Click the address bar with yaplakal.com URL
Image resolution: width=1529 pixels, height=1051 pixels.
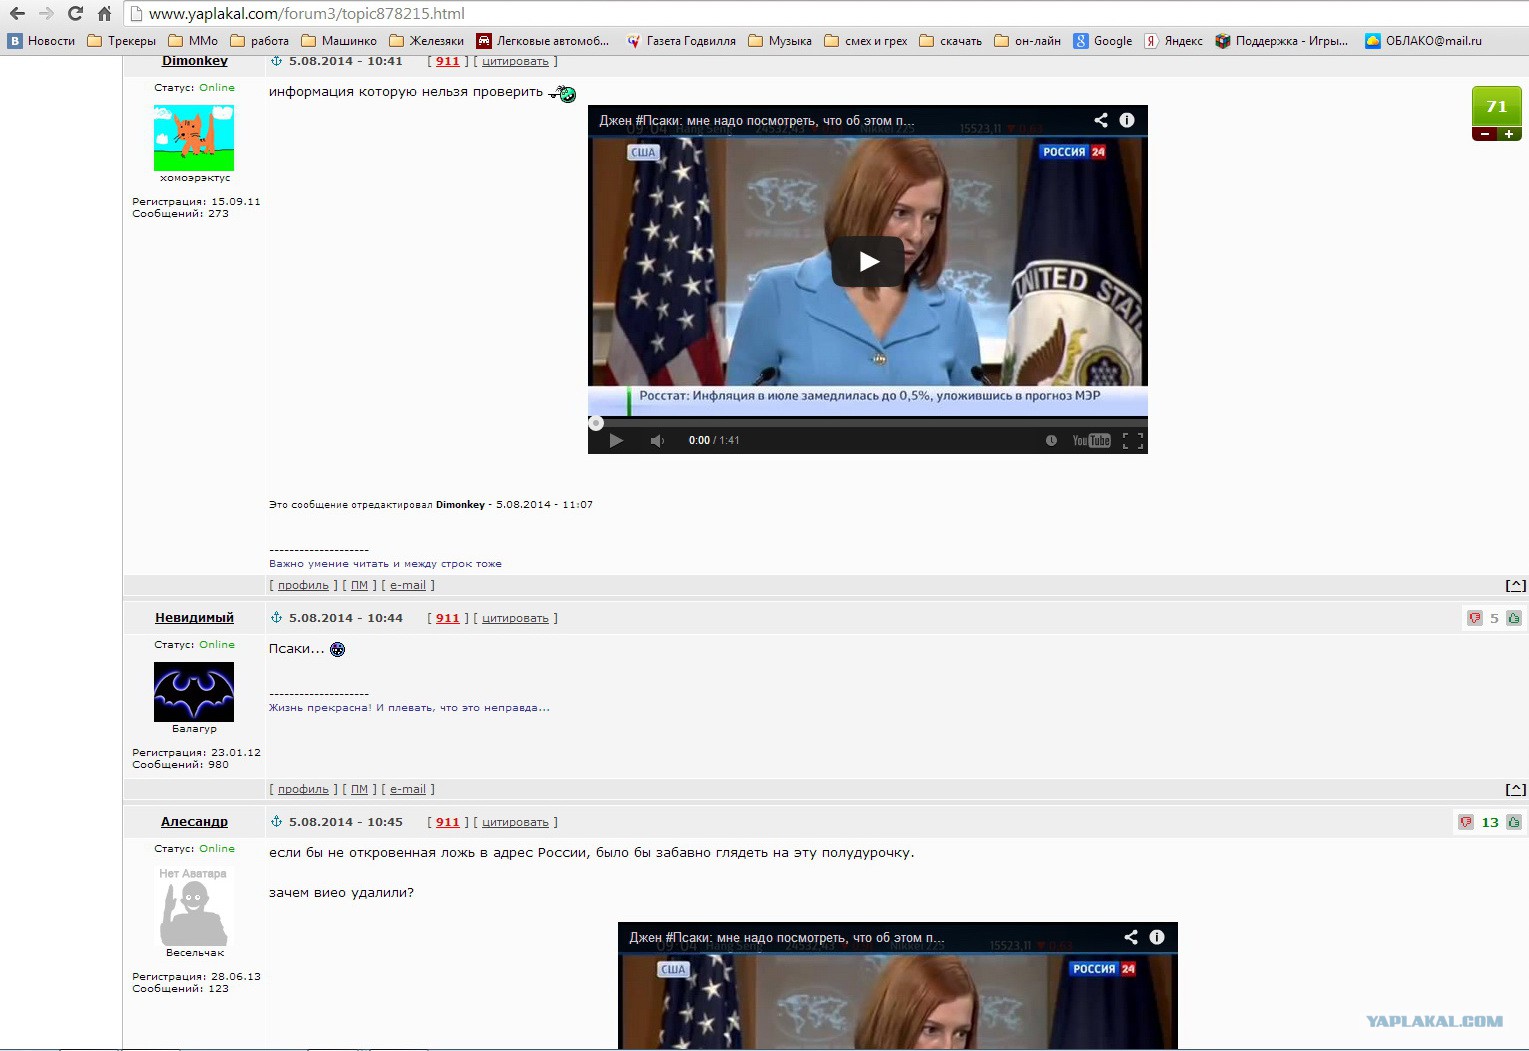click(x=826, y=14)
